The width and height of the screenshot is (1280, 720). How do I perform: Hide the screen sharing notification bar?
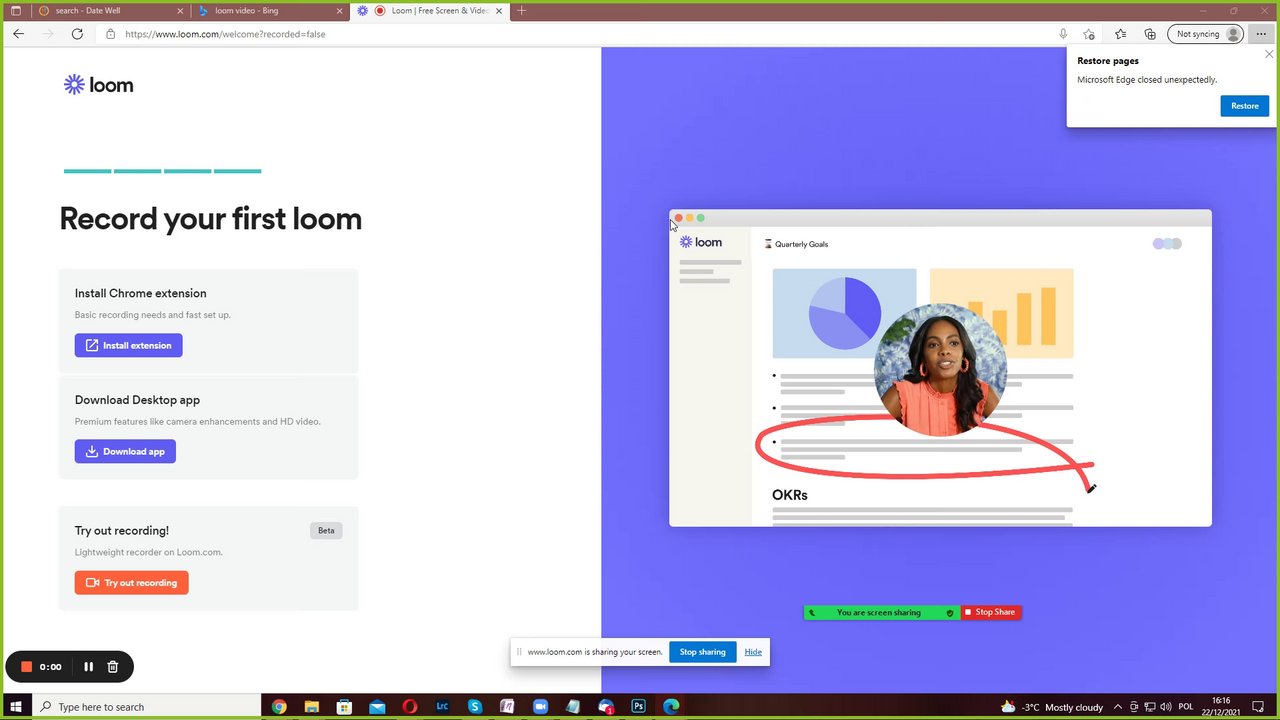pos(753,652)
